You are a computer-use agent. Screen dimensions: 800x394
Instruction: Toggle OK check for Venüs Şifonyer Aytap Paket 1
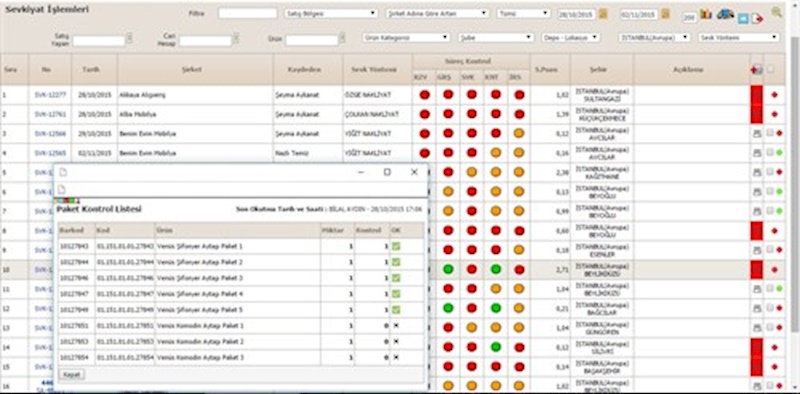[x=396, y=246]
